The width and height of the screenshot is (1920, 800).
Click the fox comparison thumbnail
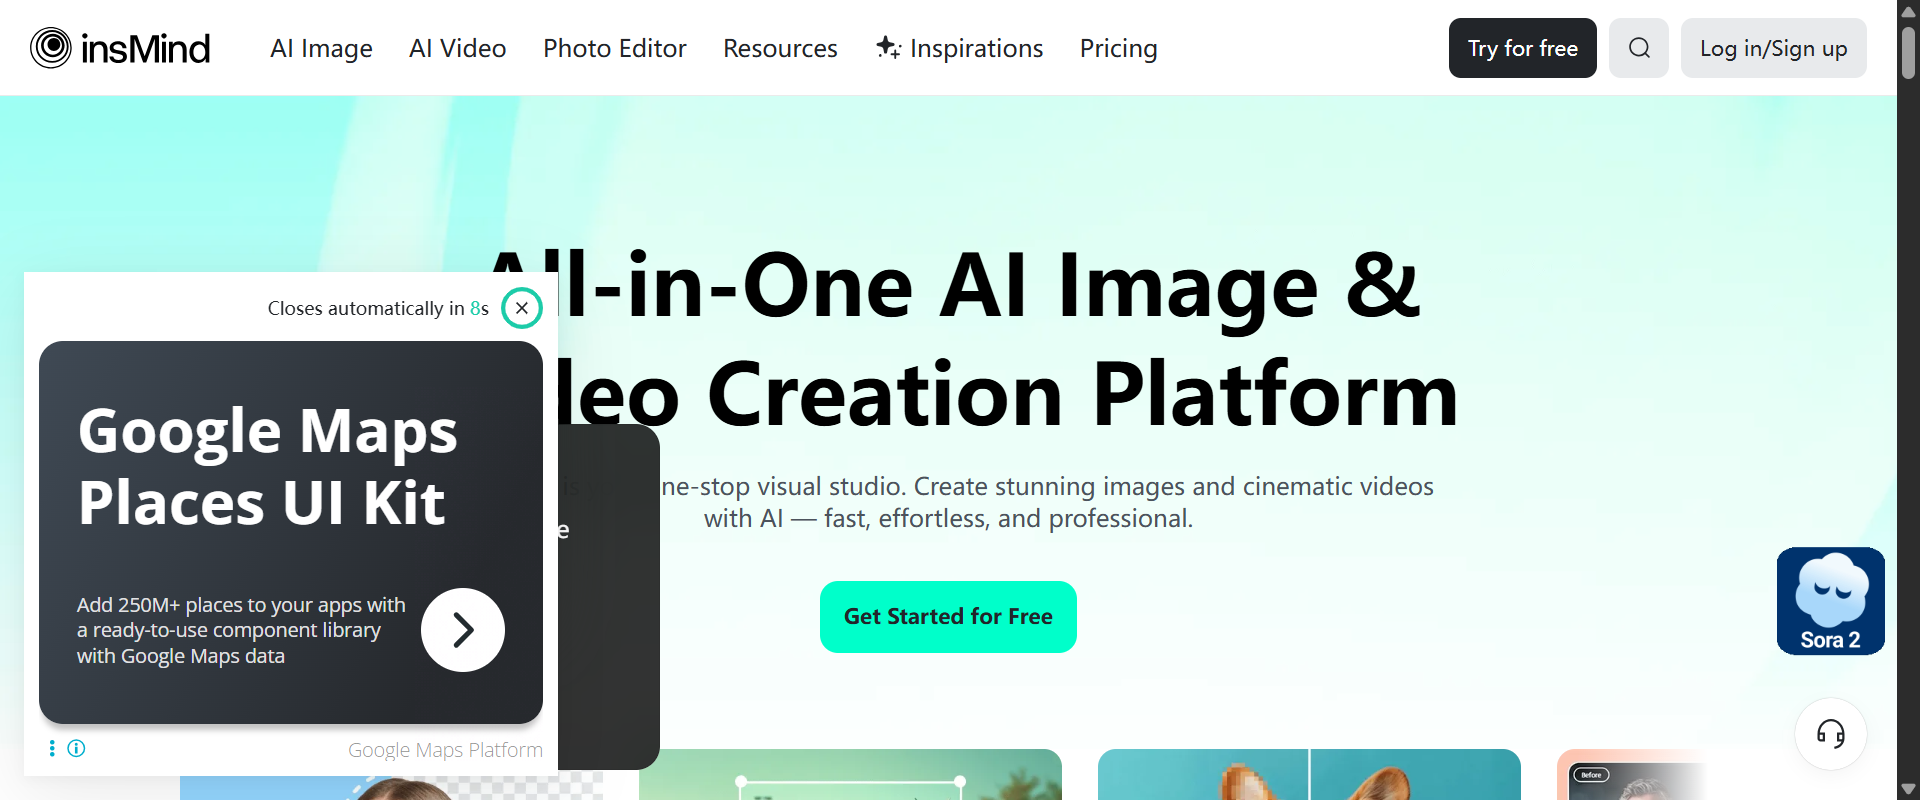point(1309,775)
